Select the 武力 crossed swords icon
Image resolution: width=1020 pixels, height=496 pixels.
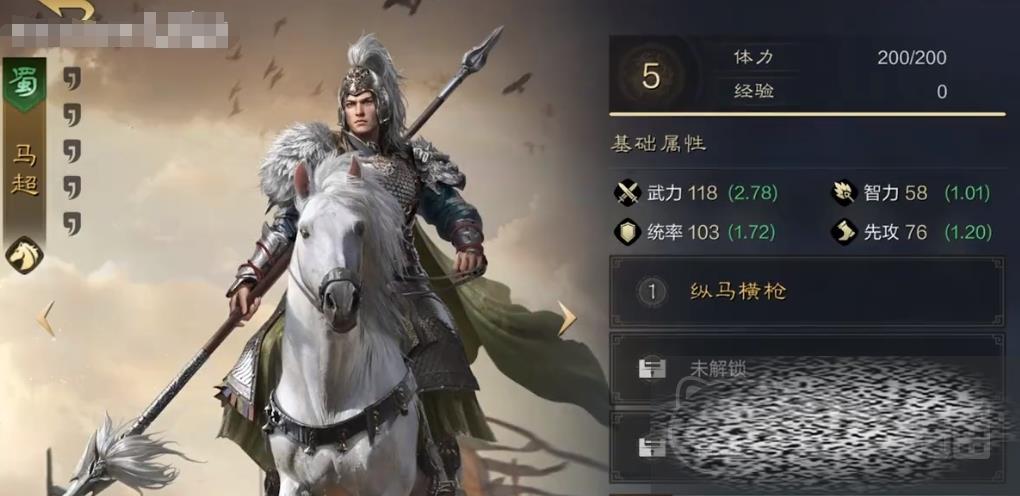pyautogui.click(x=628, y=193)
